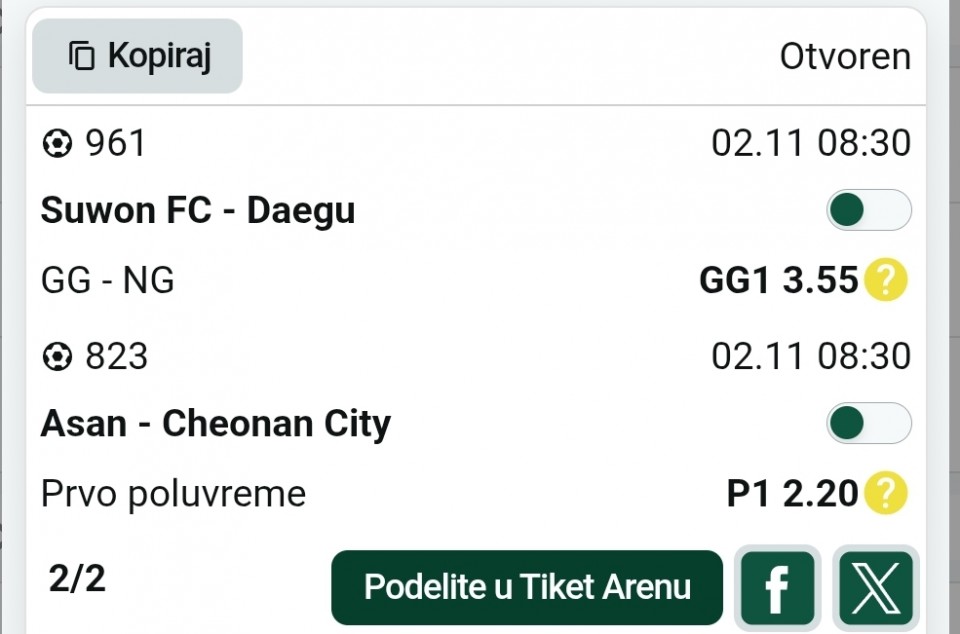Share the ticket on X
Image resolution: width=960 pixels, height=634 pixels.
tap(876, 588)
